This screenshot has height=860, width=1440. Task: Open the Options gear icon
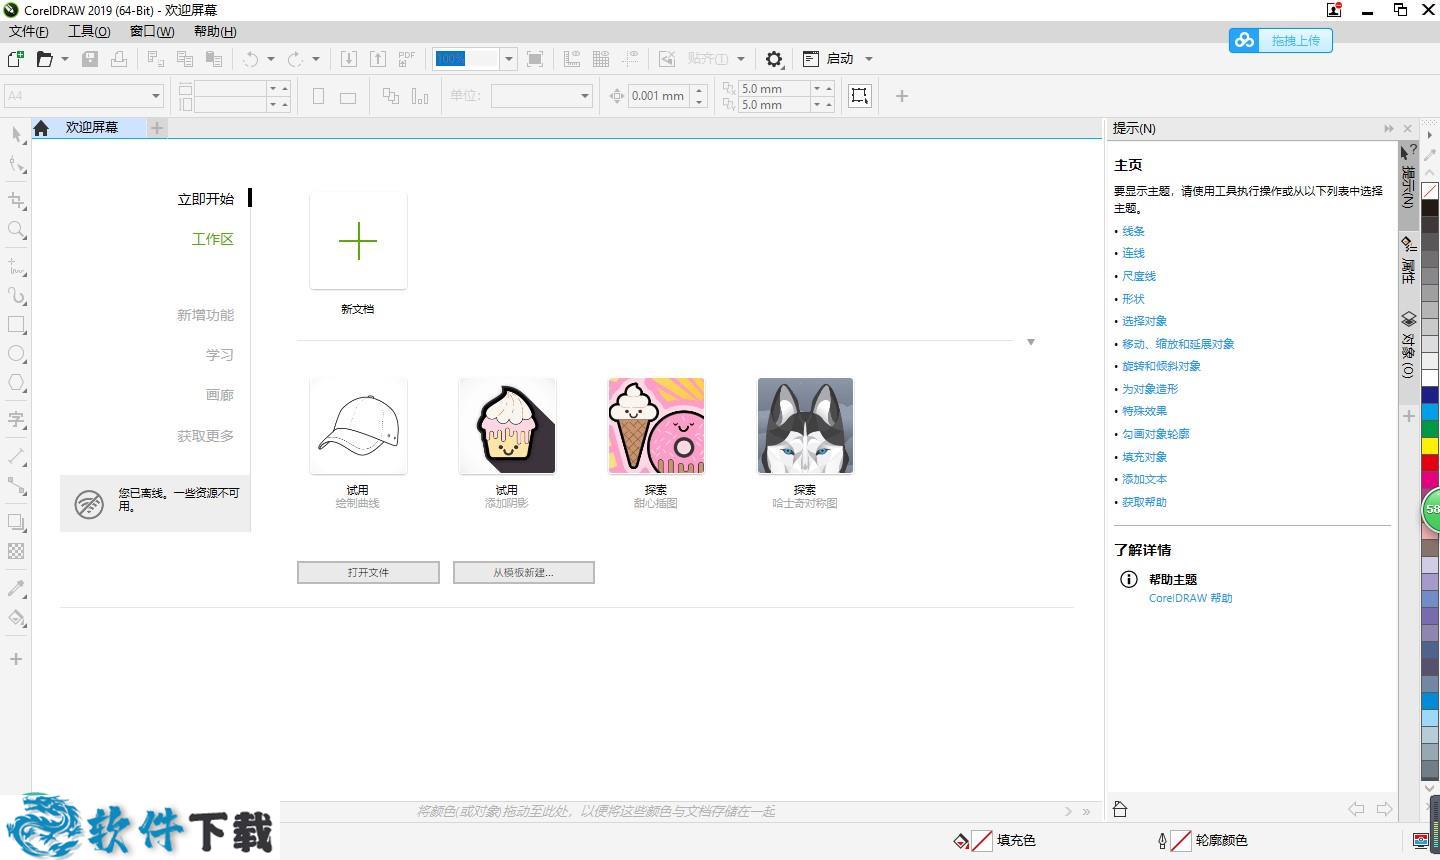(774, 59)
